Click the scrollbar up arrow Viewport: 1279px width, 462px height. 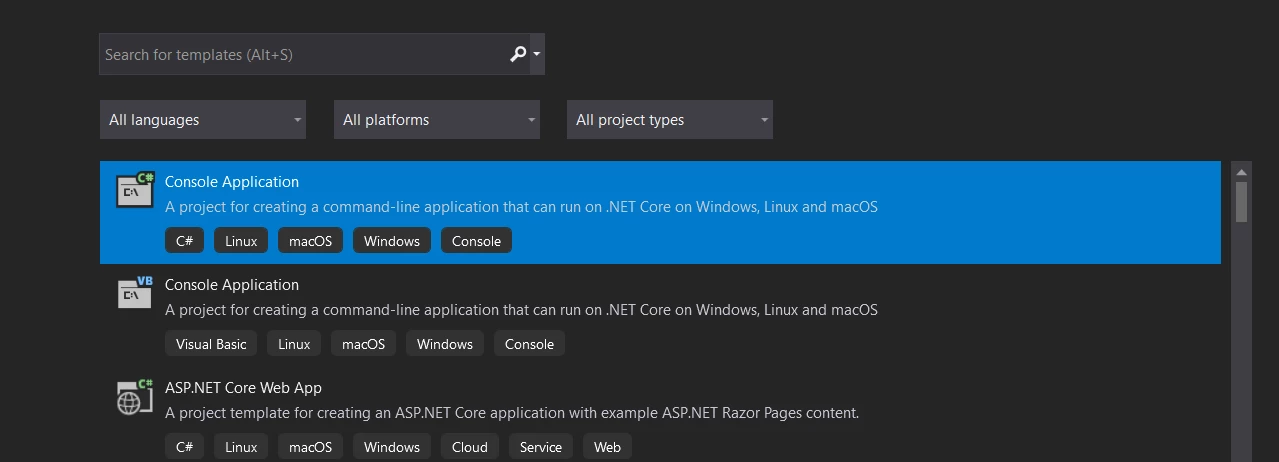click(x=1241, y=170)
